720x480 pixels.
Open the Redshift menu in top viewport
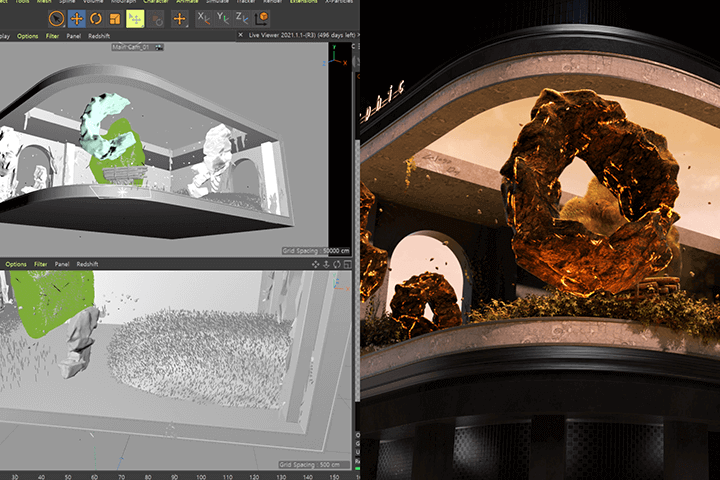[x=100, y=36]
